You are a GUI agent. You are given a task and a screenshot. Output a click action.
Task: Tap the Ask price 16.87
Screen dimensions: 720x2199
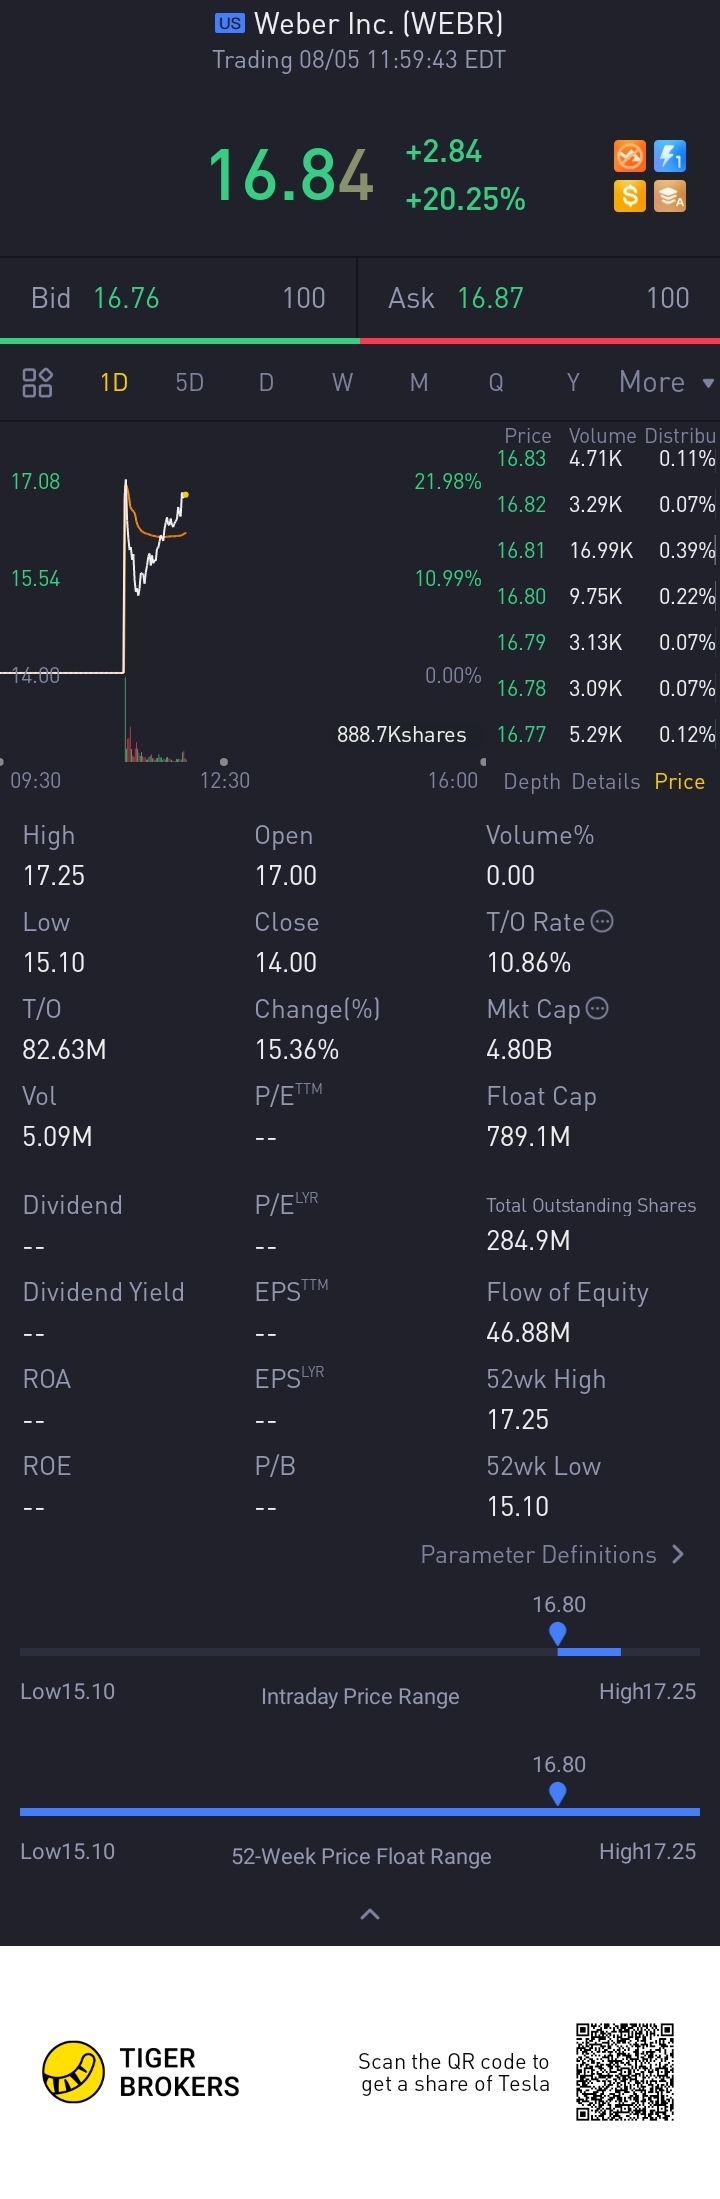(x=490, y=298)
